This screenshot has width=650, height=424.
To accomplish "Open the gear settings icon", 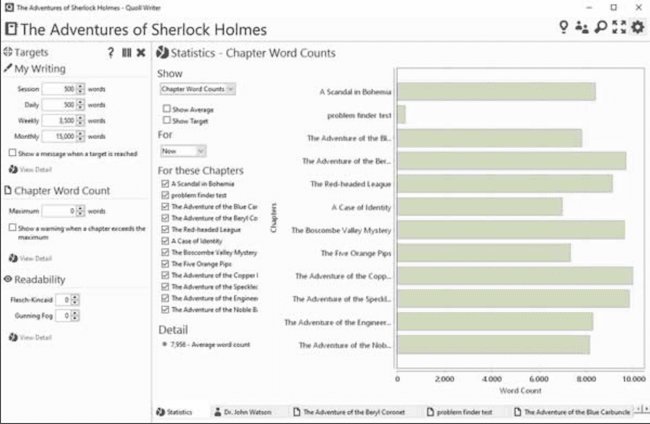I will tap(637, 28).
